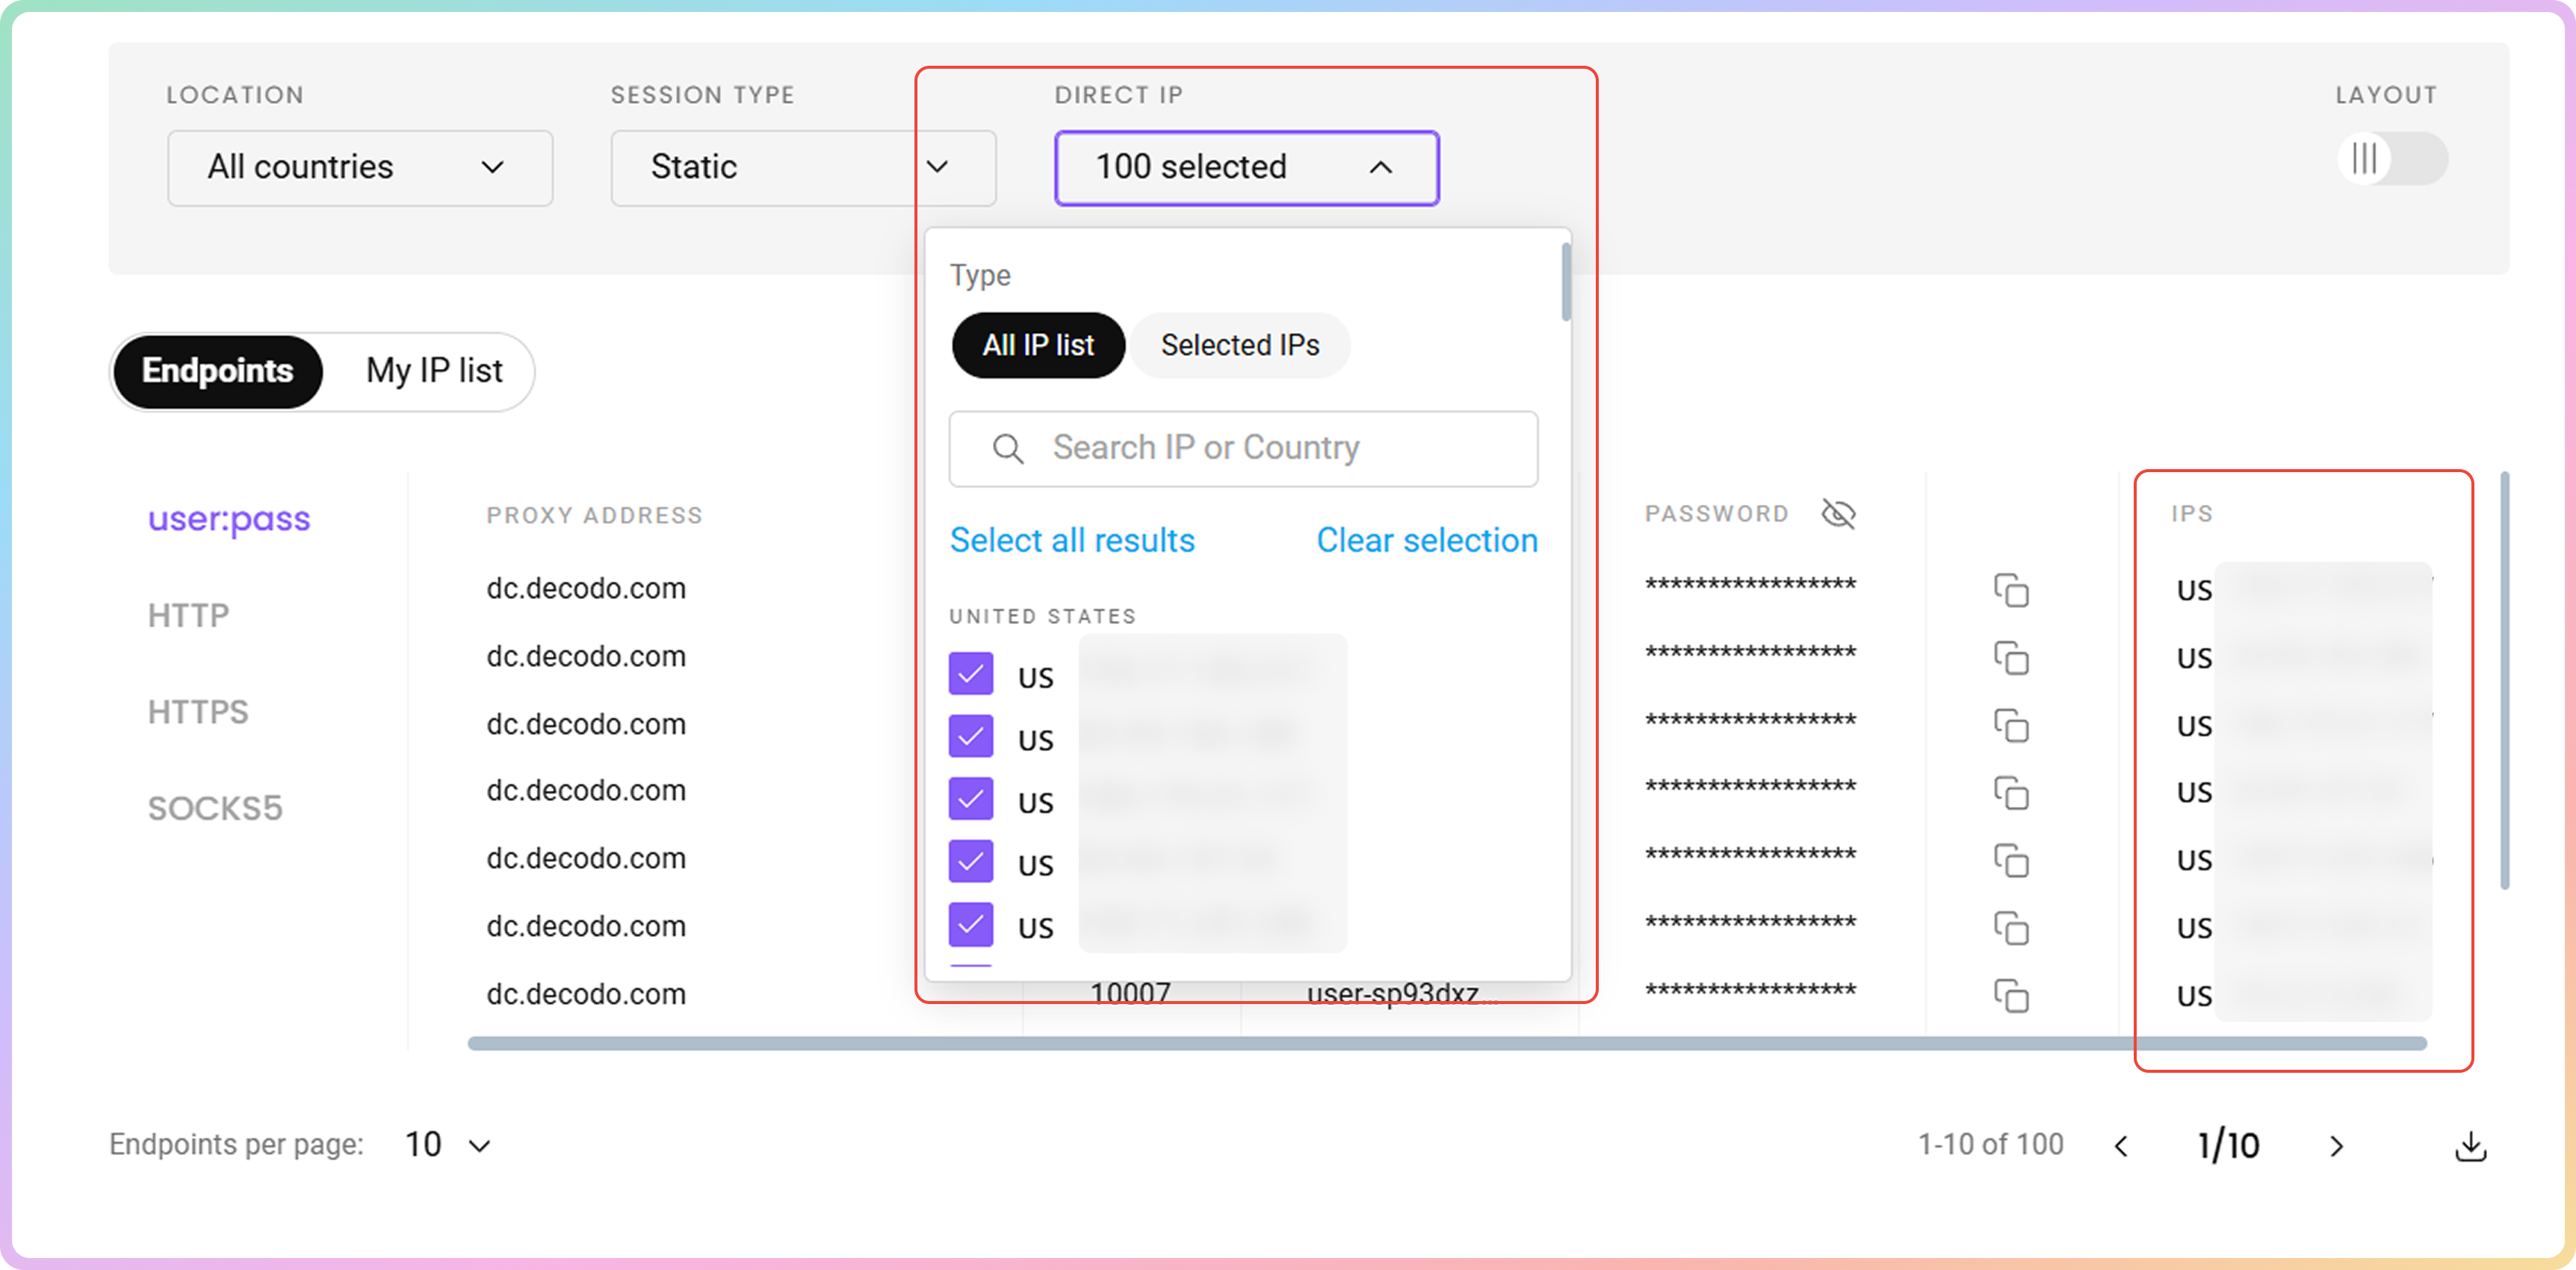Screen dimensions: 2576x1270
Task: Uncheck the first US IP checkbox
Action: 970,674
